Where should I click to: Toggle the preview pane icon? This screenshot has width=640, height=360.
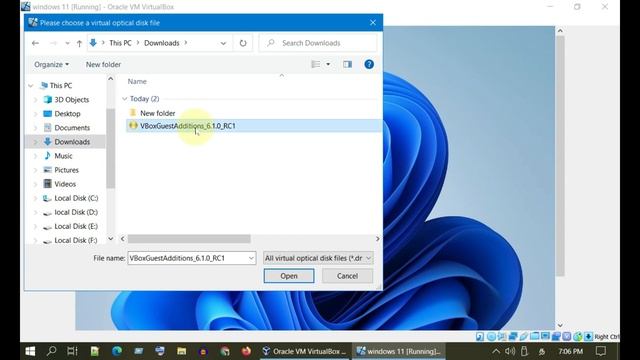[x=347, y=64]
